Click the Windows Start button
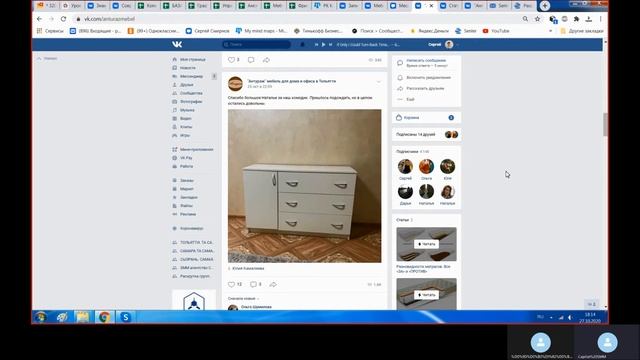The image size is (640, 360). click(x=40, y=317)
